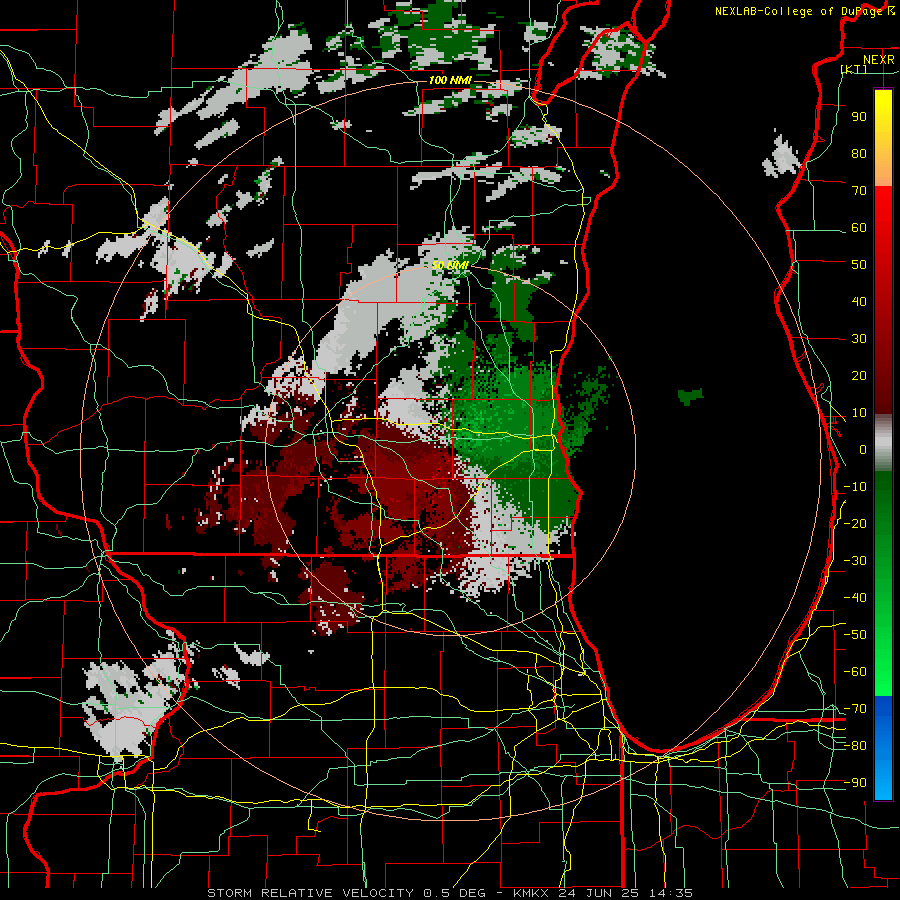The width and height of the screenshot is (900, 900).
Task: Click the 50 NMI range ring label
Action: (x=450, y=265)
